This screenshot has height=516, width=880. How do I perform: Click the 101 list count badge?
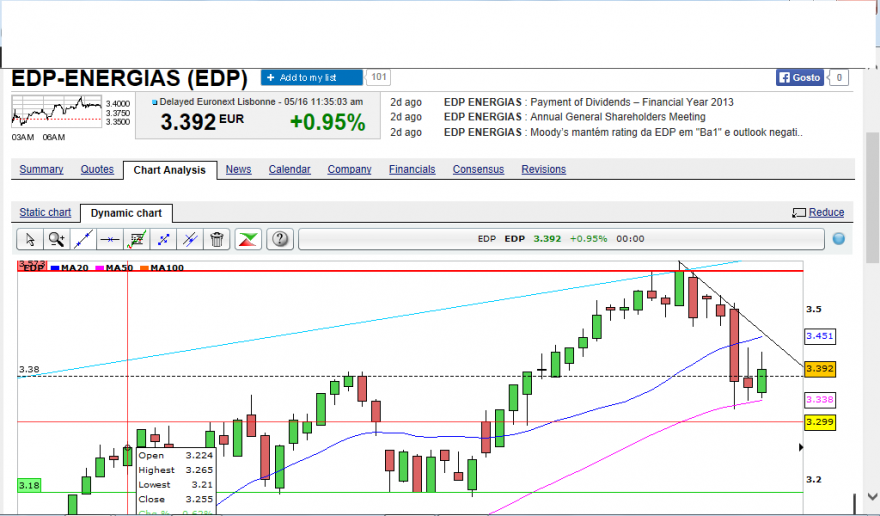[x=379, y=77]
